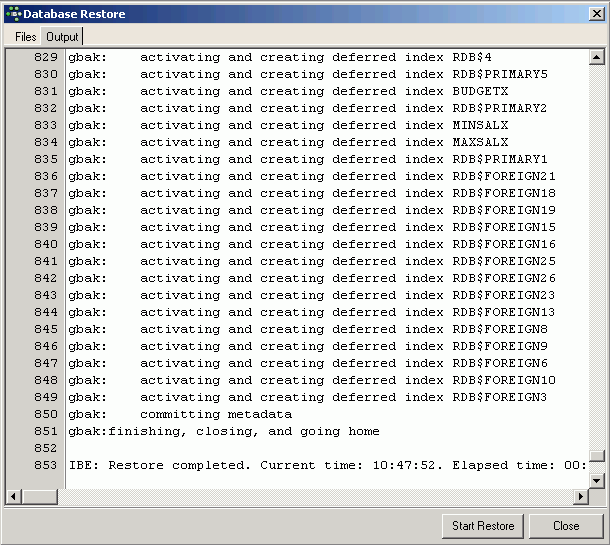Click the RDB$FOREIGN15 index line
This screenshot has height=545, width=610.
click(312, 227)
